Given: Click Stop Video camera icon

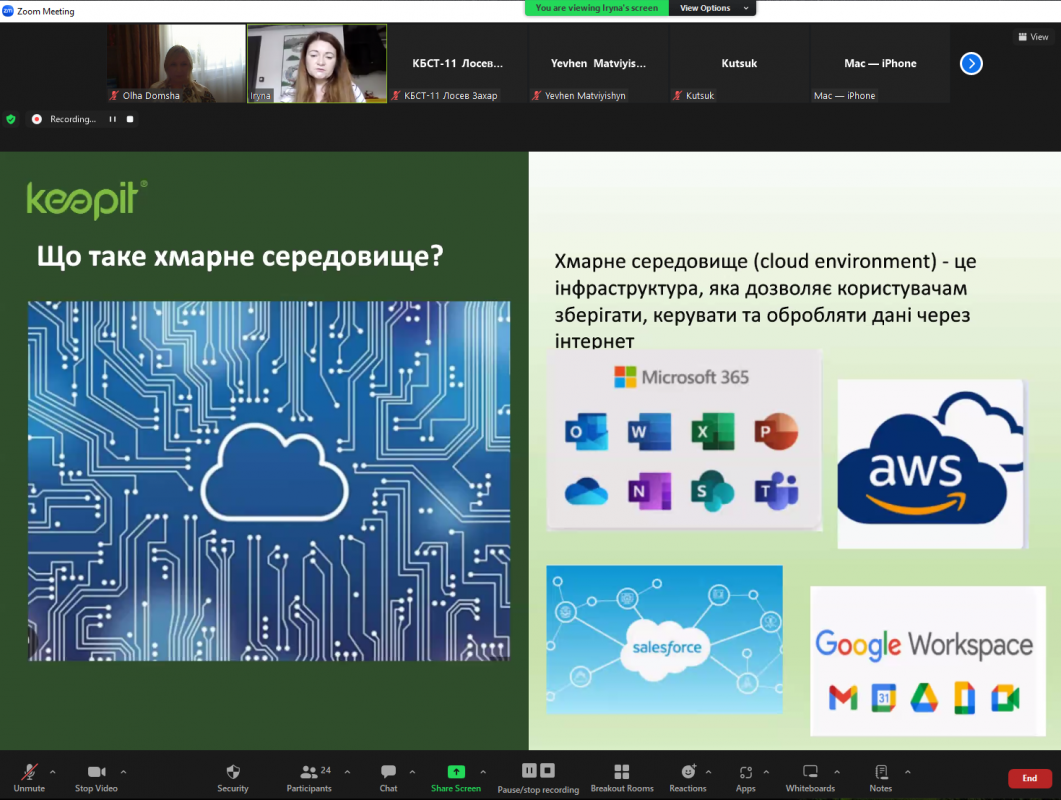Looking at the screenshot, I should 97,772.
